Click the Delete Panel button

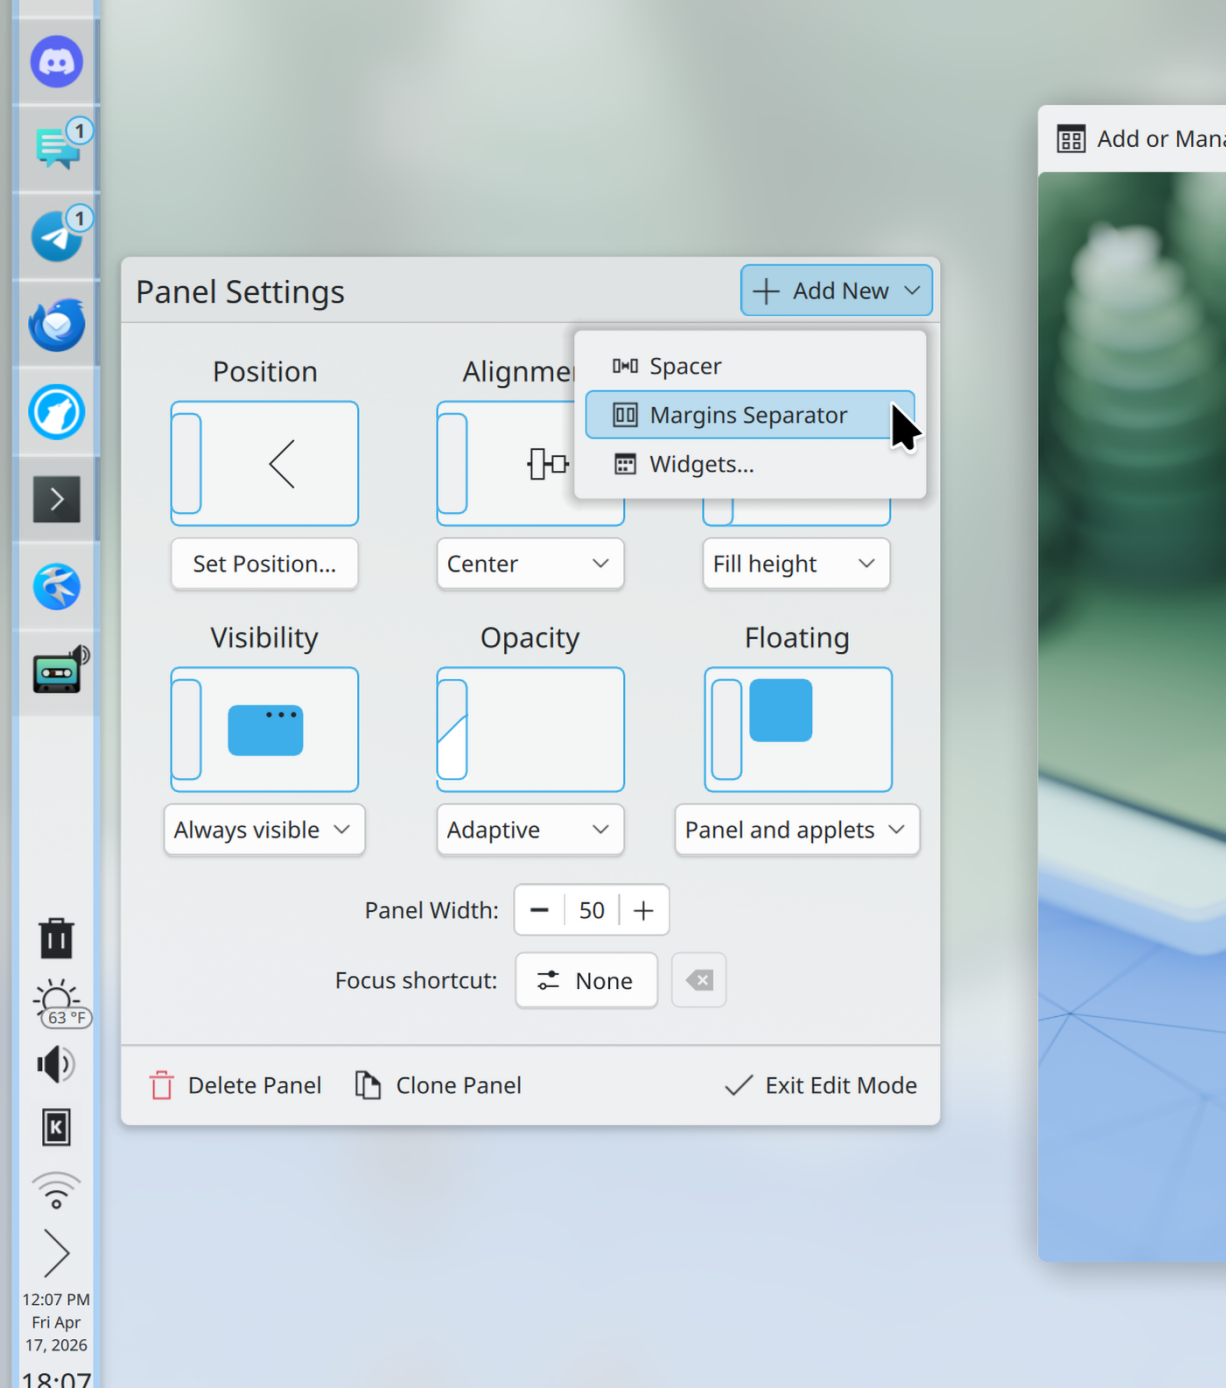[x=236, y=1085]
